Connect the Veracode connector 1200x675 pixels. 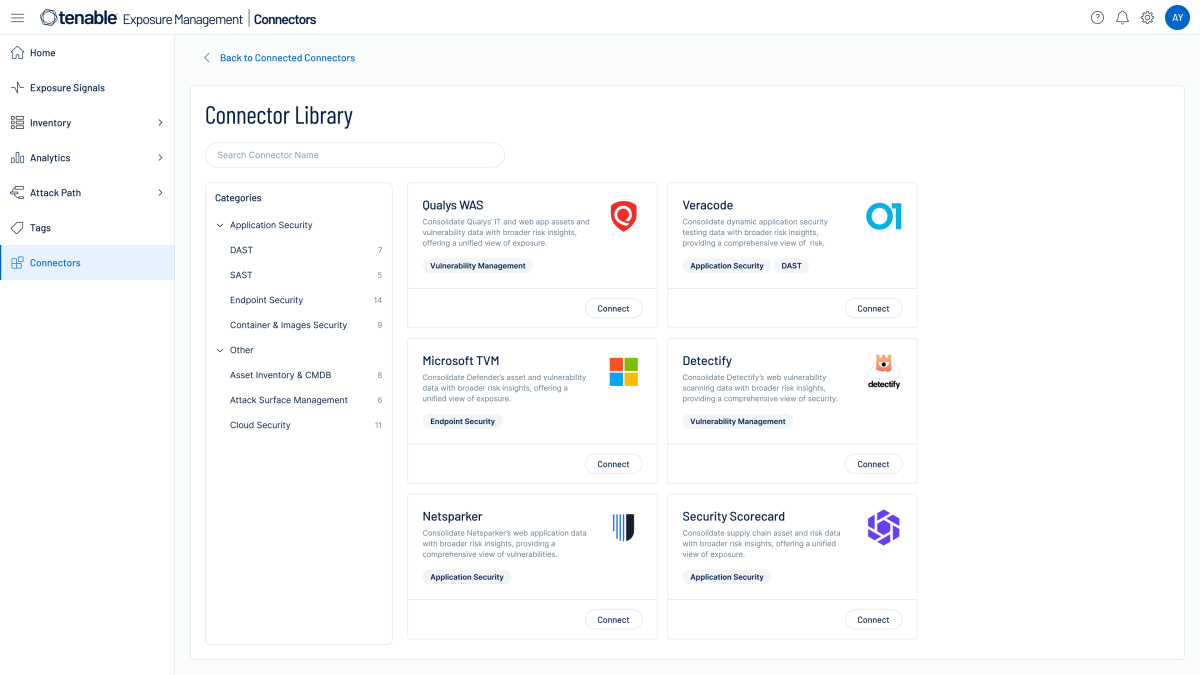(x=873, y=309)
